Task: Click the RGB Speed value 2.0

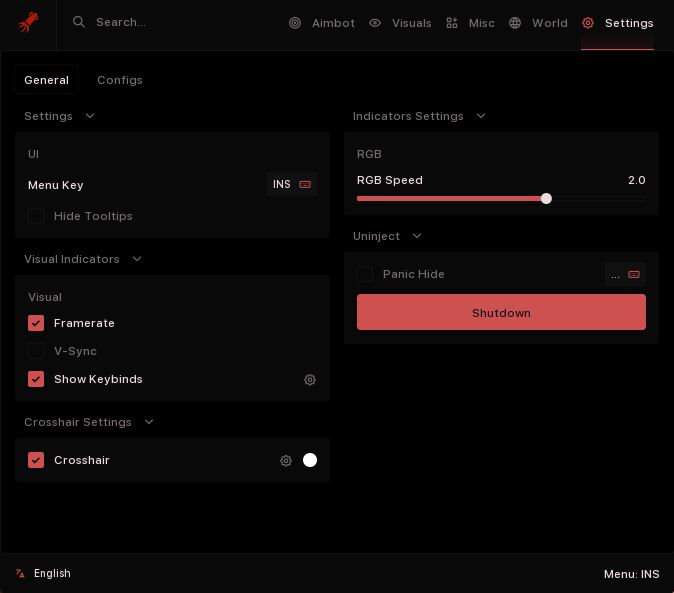Action: coord(637,180)
